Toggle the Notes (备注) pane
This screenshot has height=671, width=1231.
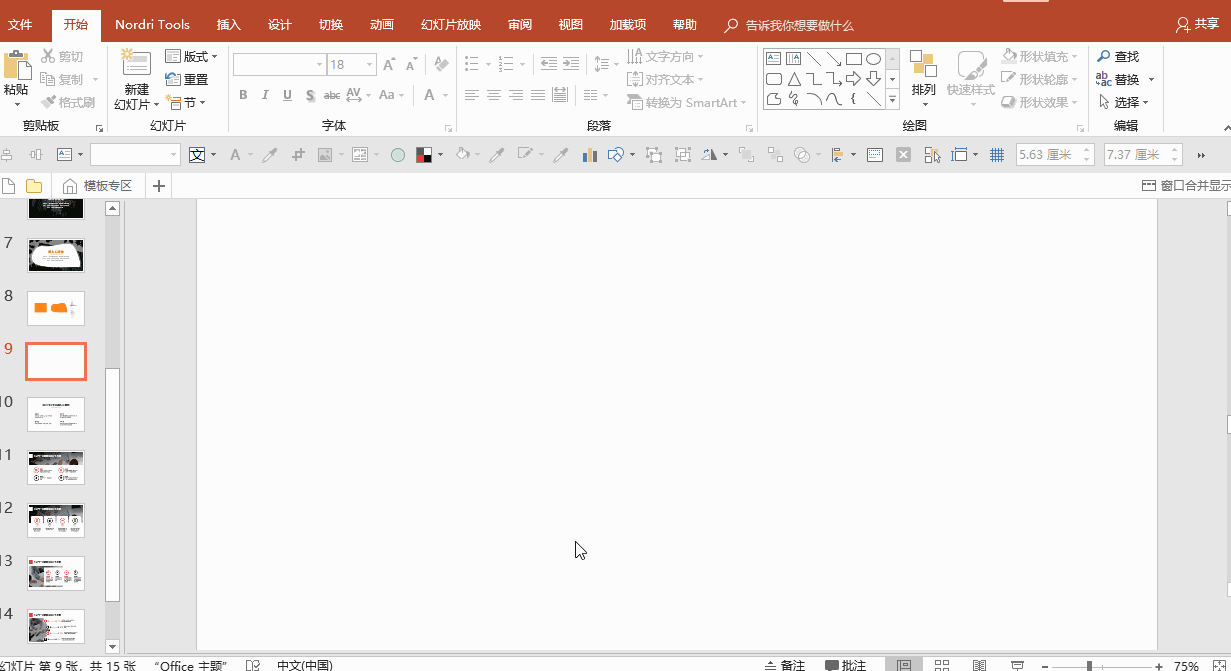785,664
